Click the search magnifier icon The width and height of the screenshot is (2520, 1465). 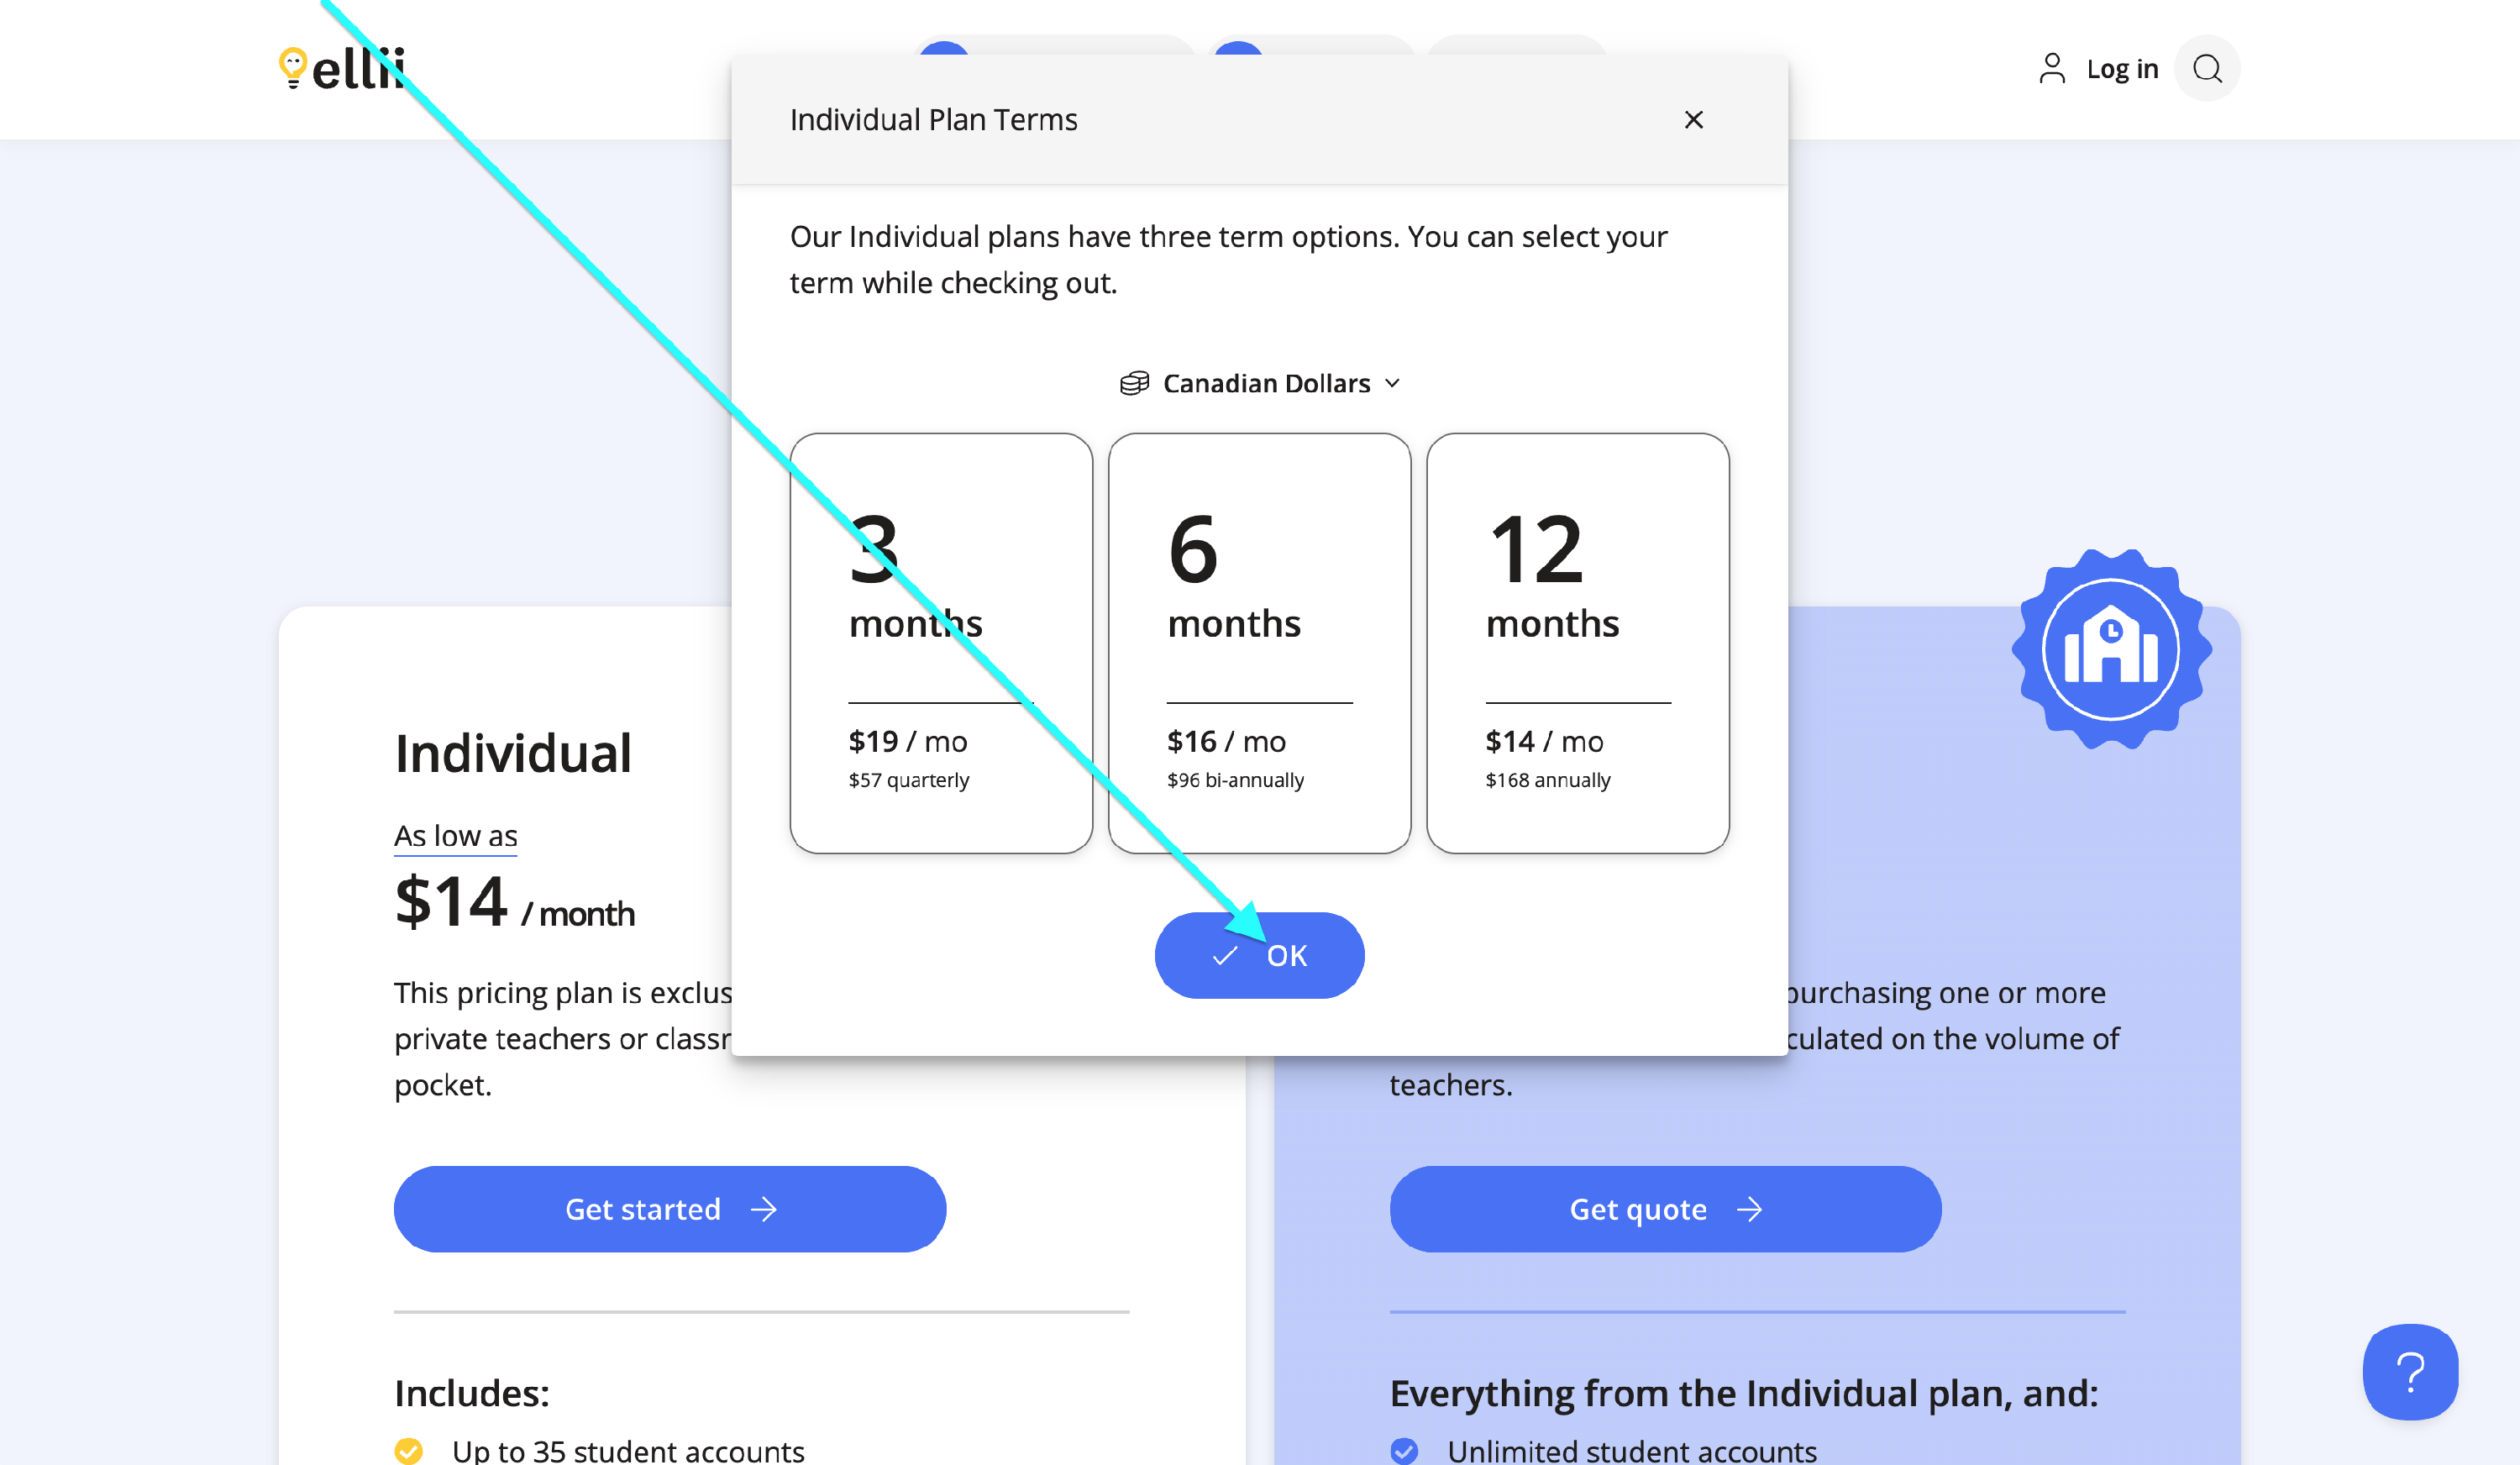[2207, 69]
